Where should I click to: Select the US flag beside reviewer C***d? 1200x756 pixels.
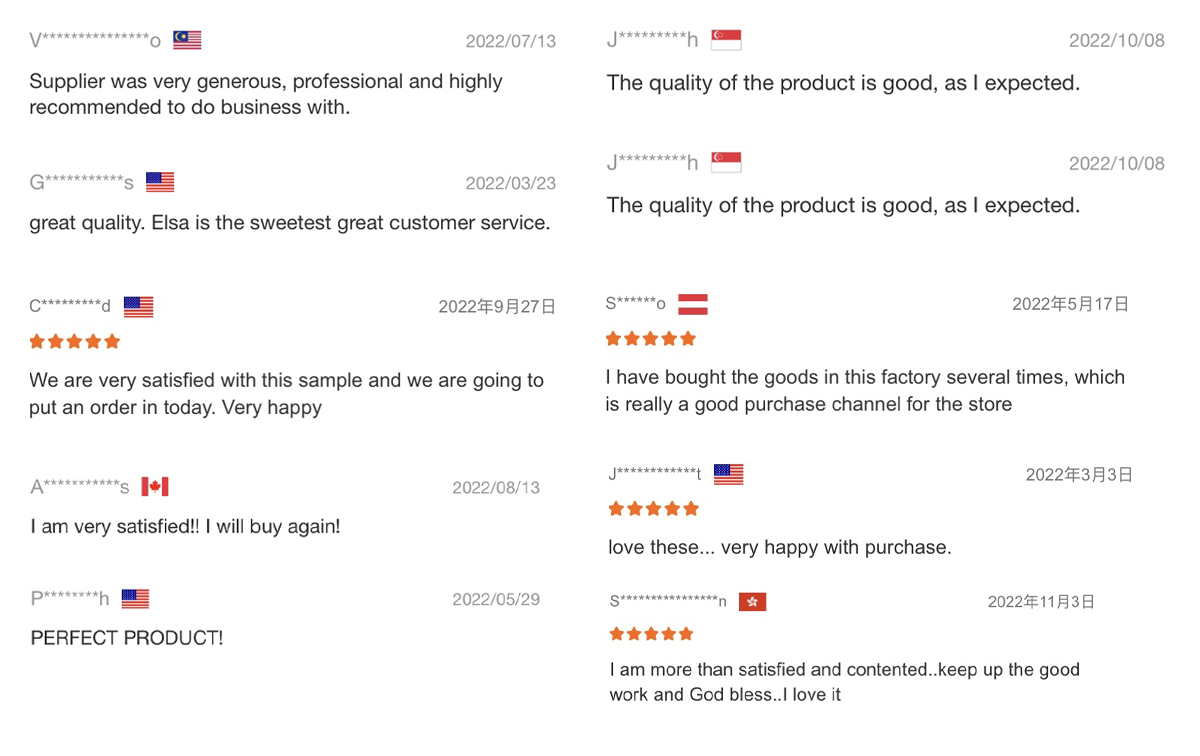(x=139, y=306)
